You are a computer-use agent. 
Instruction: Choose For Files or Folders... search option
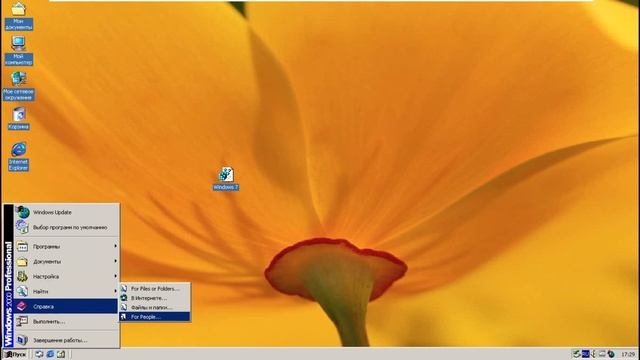155,289
